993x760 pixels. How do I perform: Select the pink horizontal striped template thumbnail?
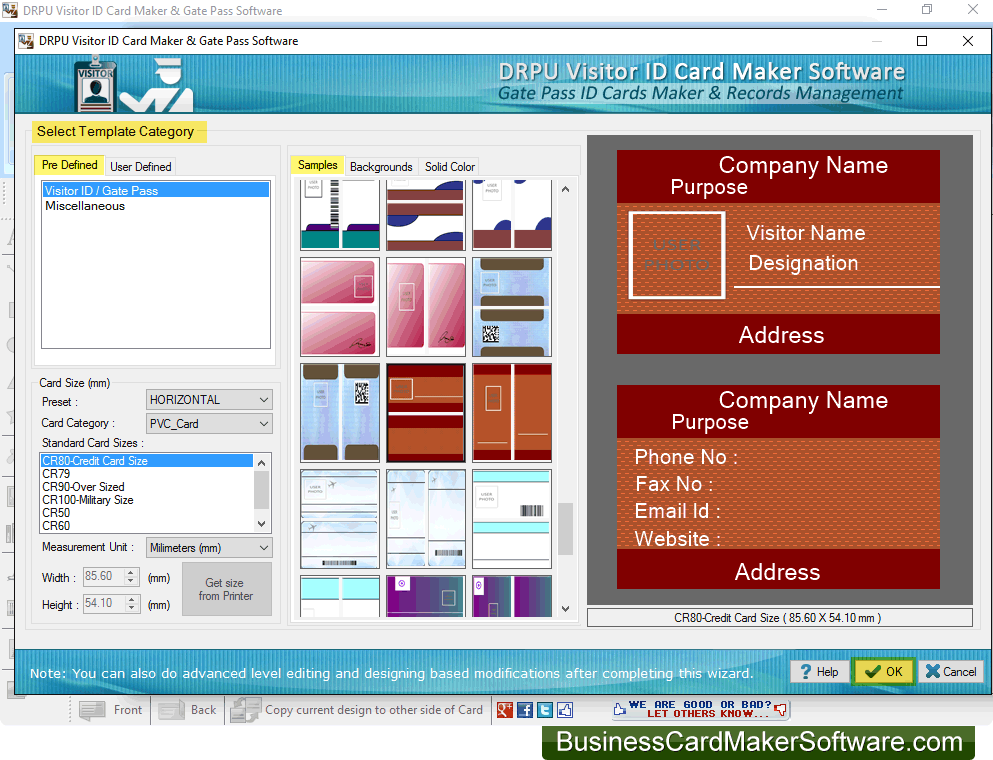point(340,306)
